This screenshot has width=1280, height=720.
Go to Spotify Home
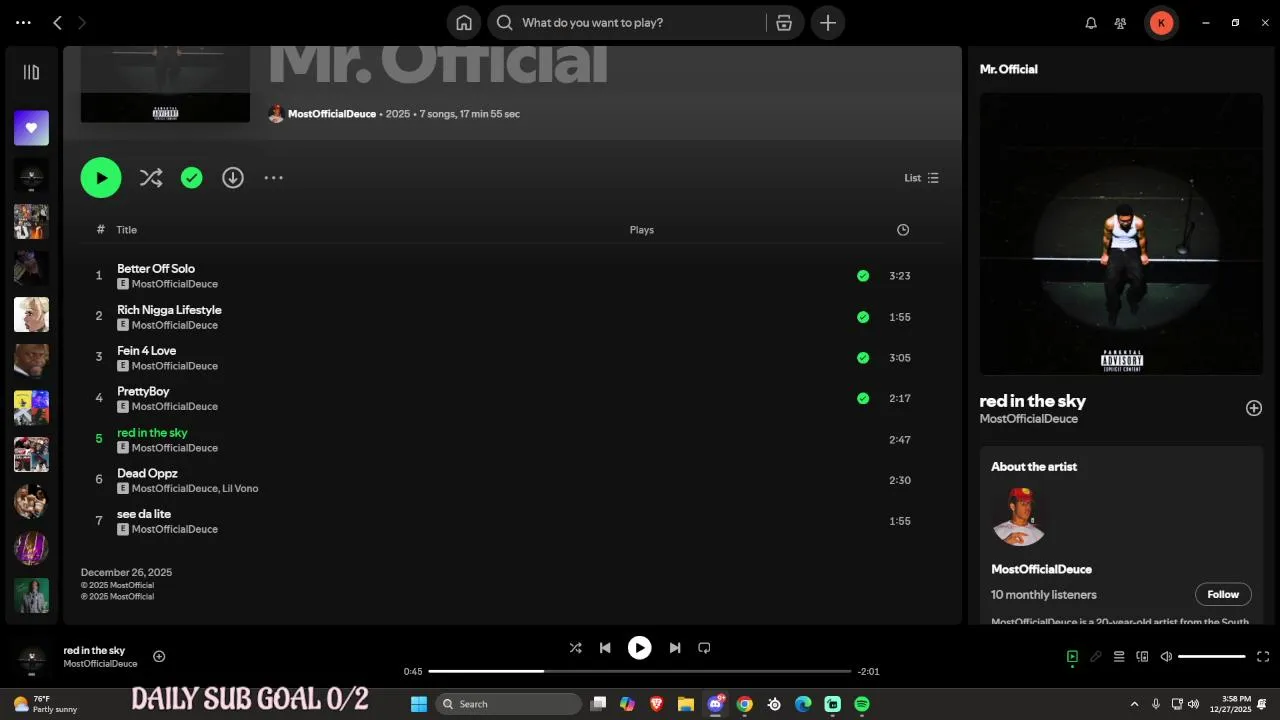pos(464,22)
